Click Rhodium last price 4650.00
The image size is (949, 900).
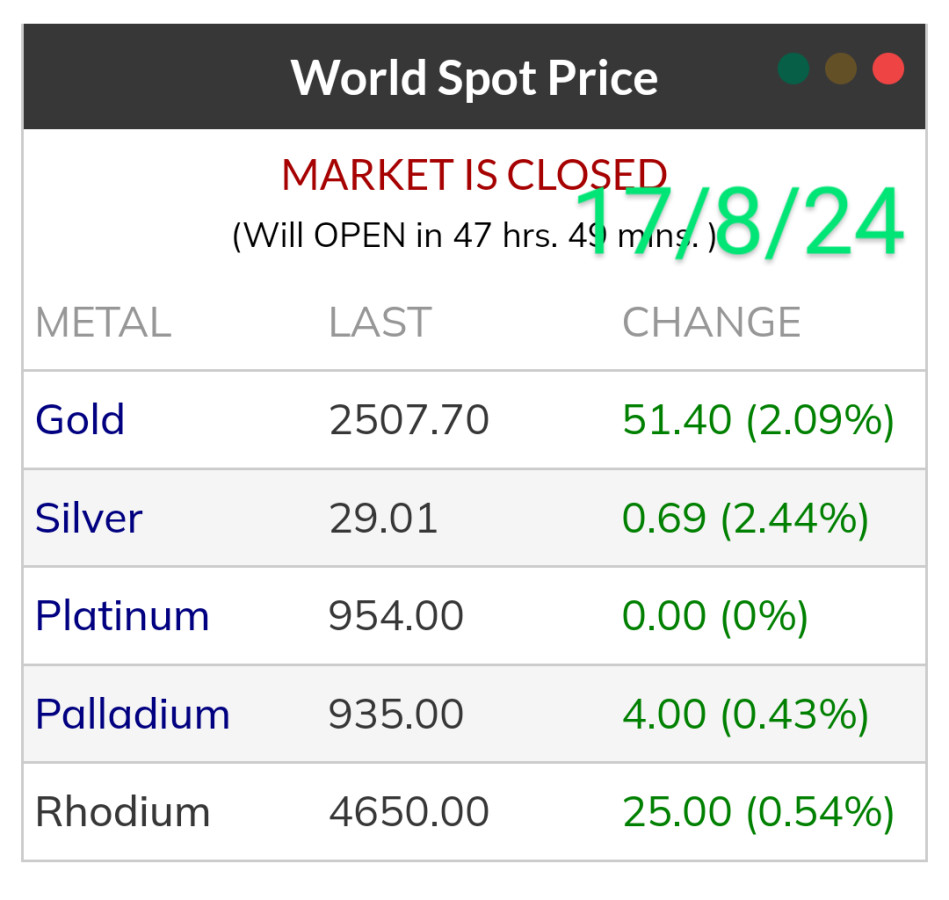(409, 812)
